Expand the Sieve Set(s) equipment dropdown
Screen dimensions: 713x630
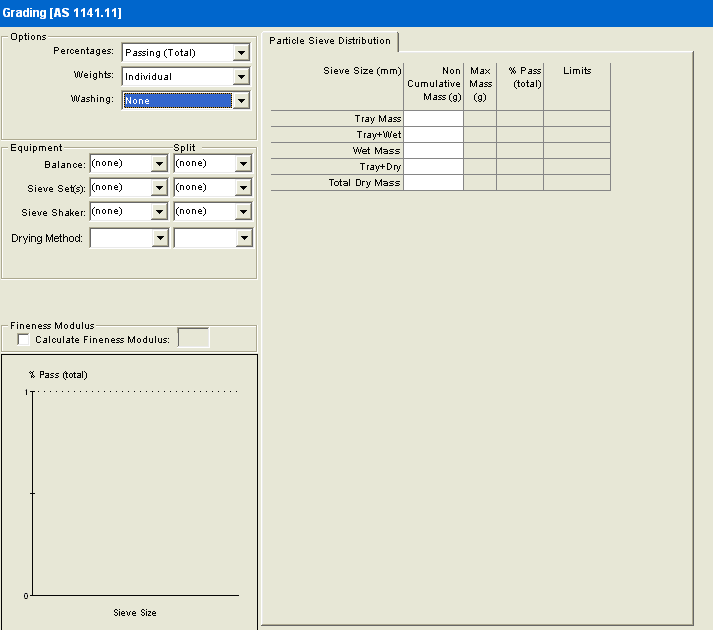[x=159, y=188]
